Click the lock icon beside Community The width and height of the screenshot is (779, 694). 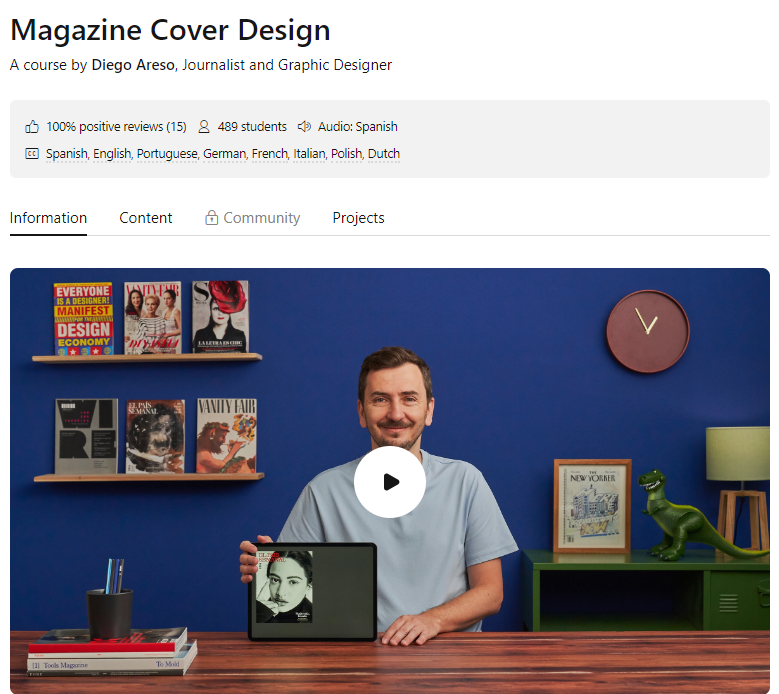(x=211, y=218)
